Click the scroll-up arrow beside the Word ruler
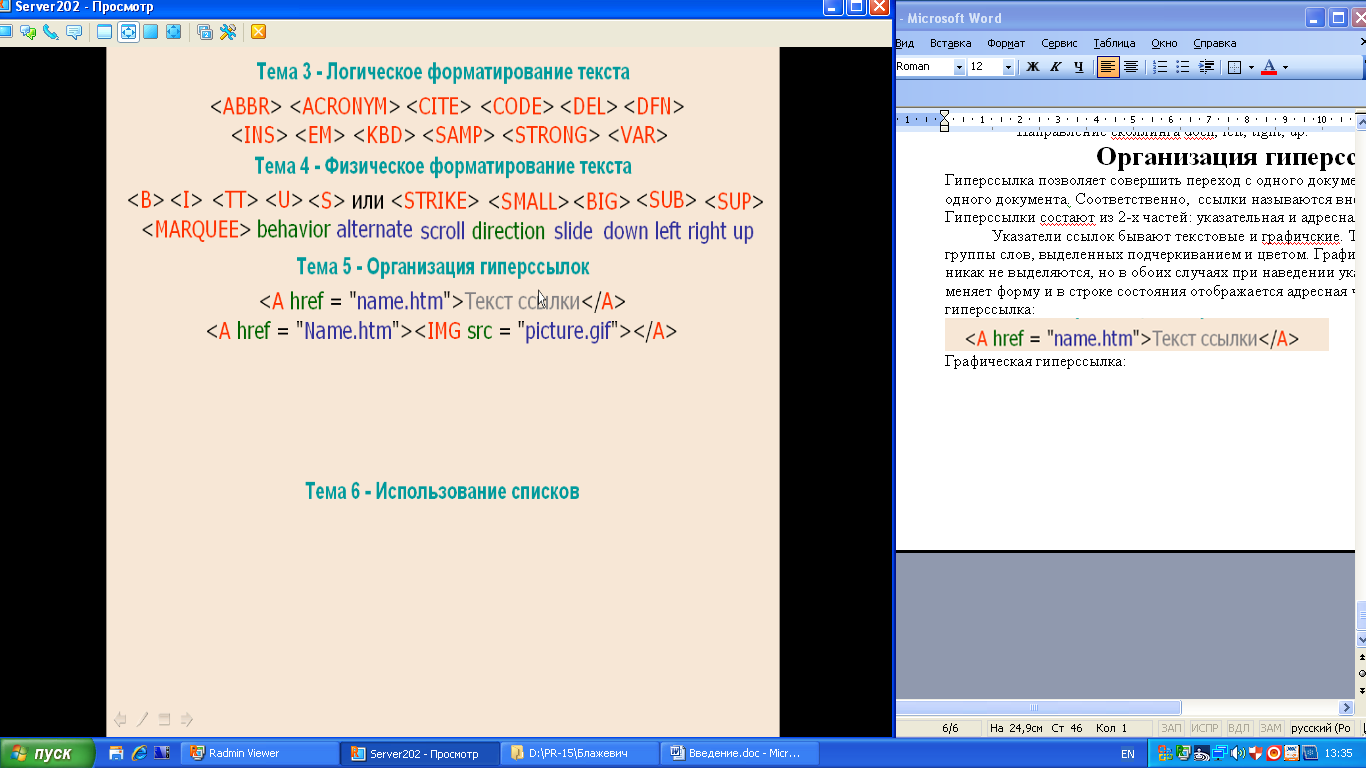Screen dimensions: 1366x768 pos(1360,121)
